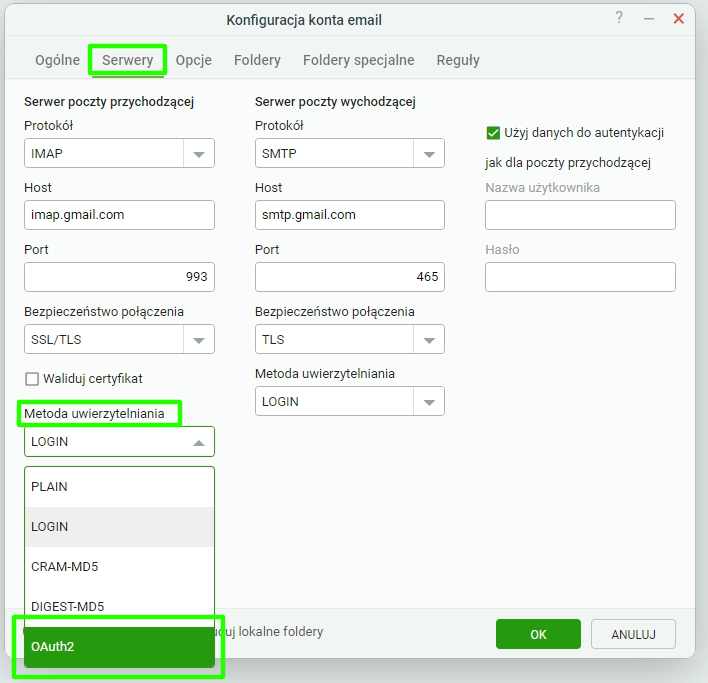The image size is (708, 683).
Task: Click the Hasło password field
Action: [x=580, y=277]
